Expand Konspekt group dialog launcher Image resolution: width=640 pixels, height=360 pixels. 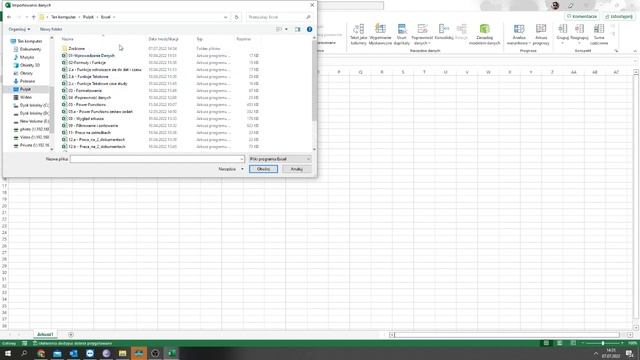pyautogui.click(x=616, y=51)
